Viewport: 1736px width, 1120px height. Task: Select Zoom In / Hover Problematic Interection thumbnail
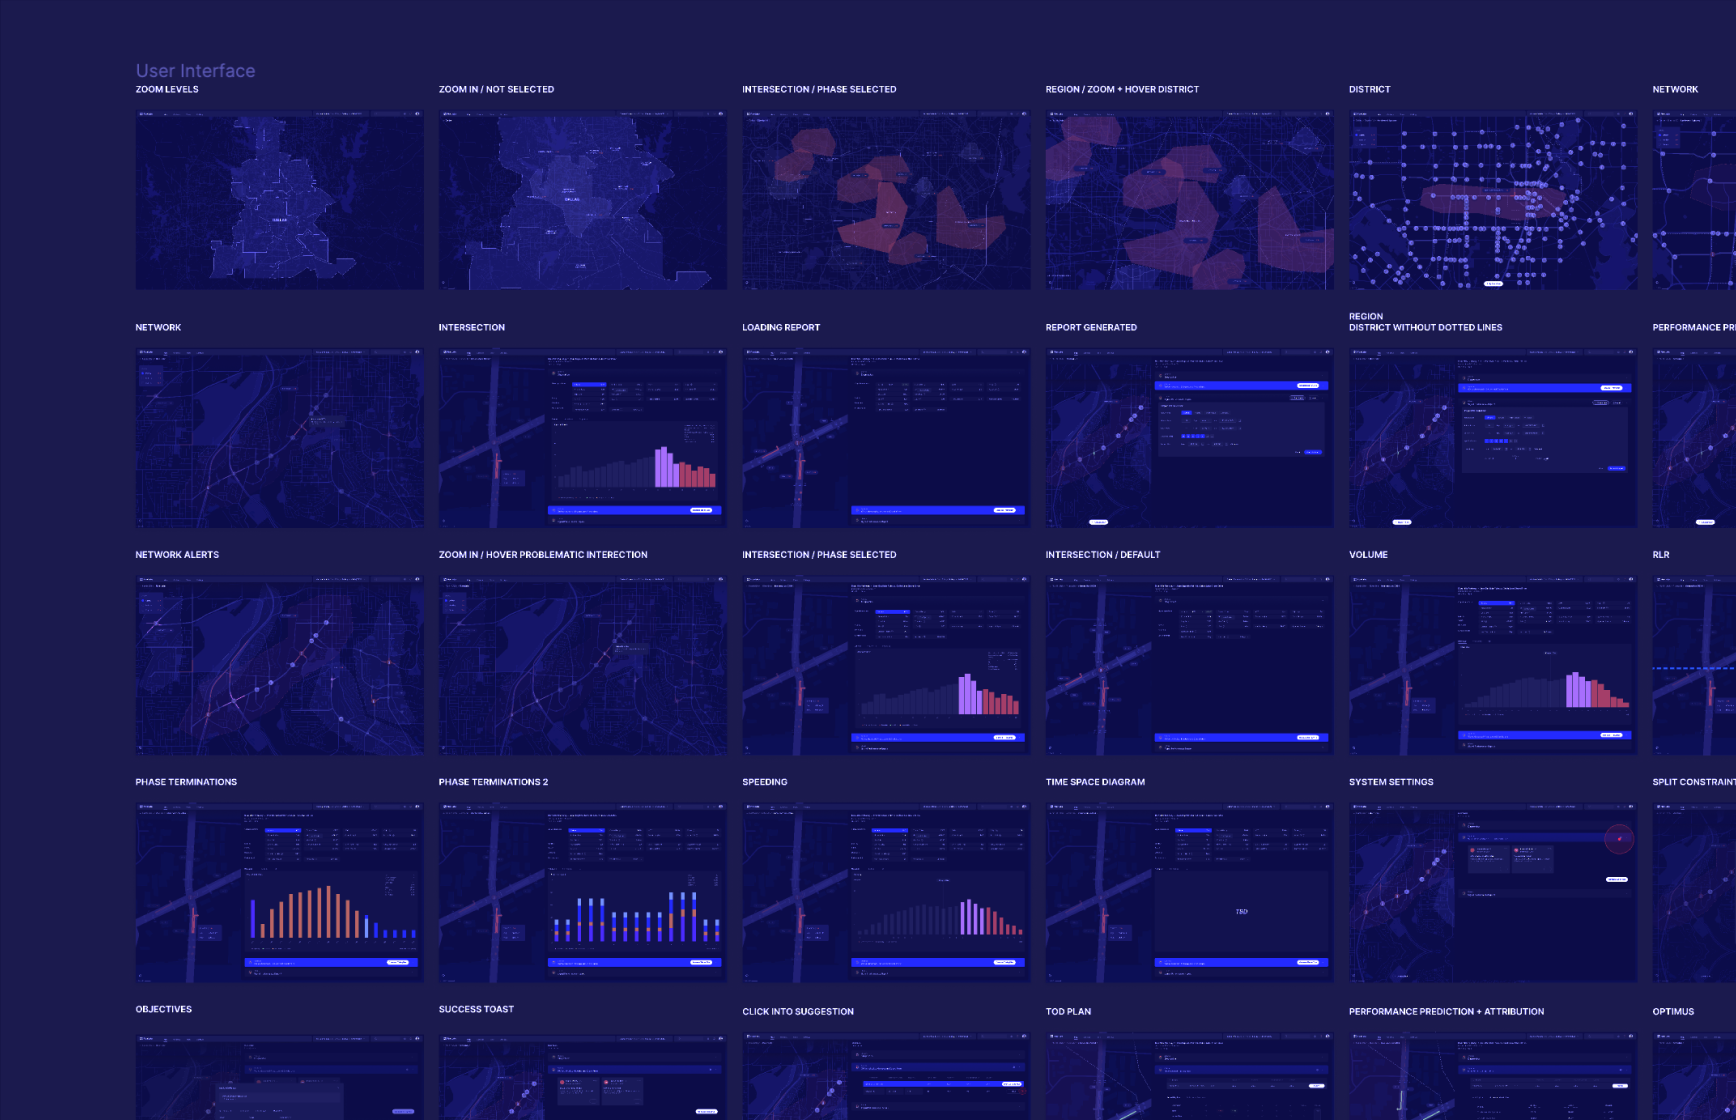coord(583,665)
